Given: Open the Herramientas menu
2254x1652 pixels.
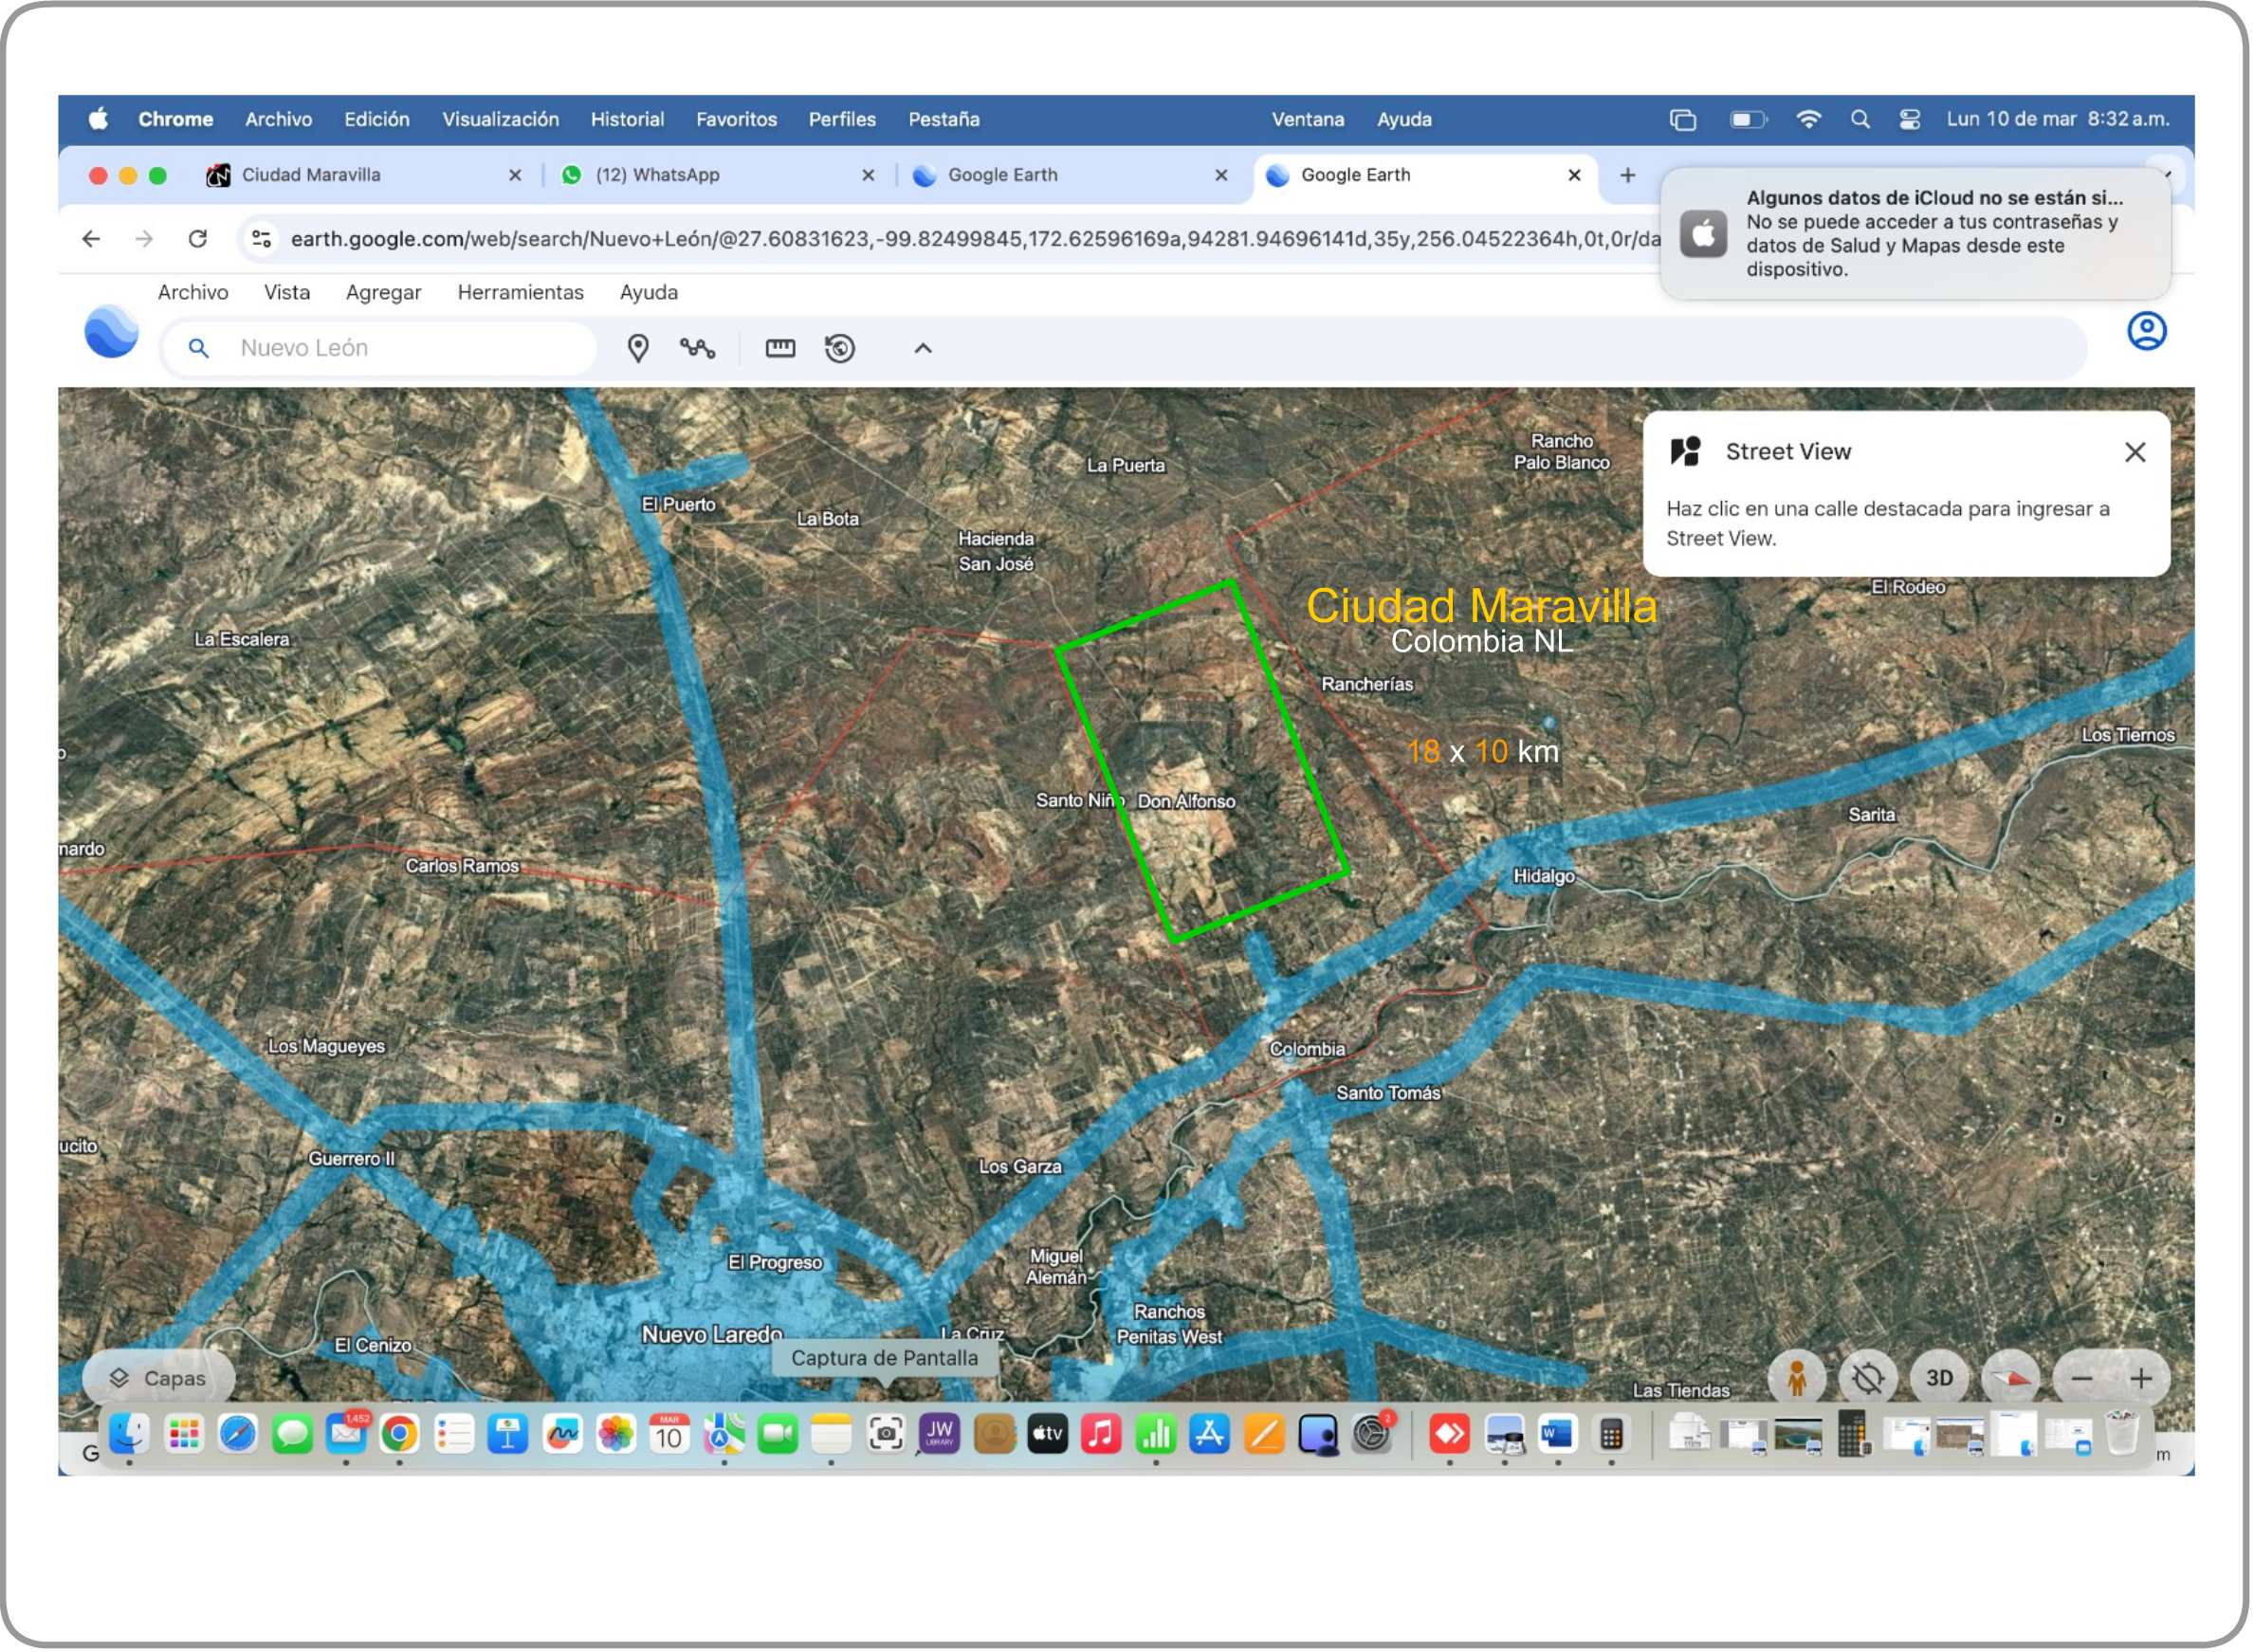Looking at the screenshot, I should tap(520, 292).
